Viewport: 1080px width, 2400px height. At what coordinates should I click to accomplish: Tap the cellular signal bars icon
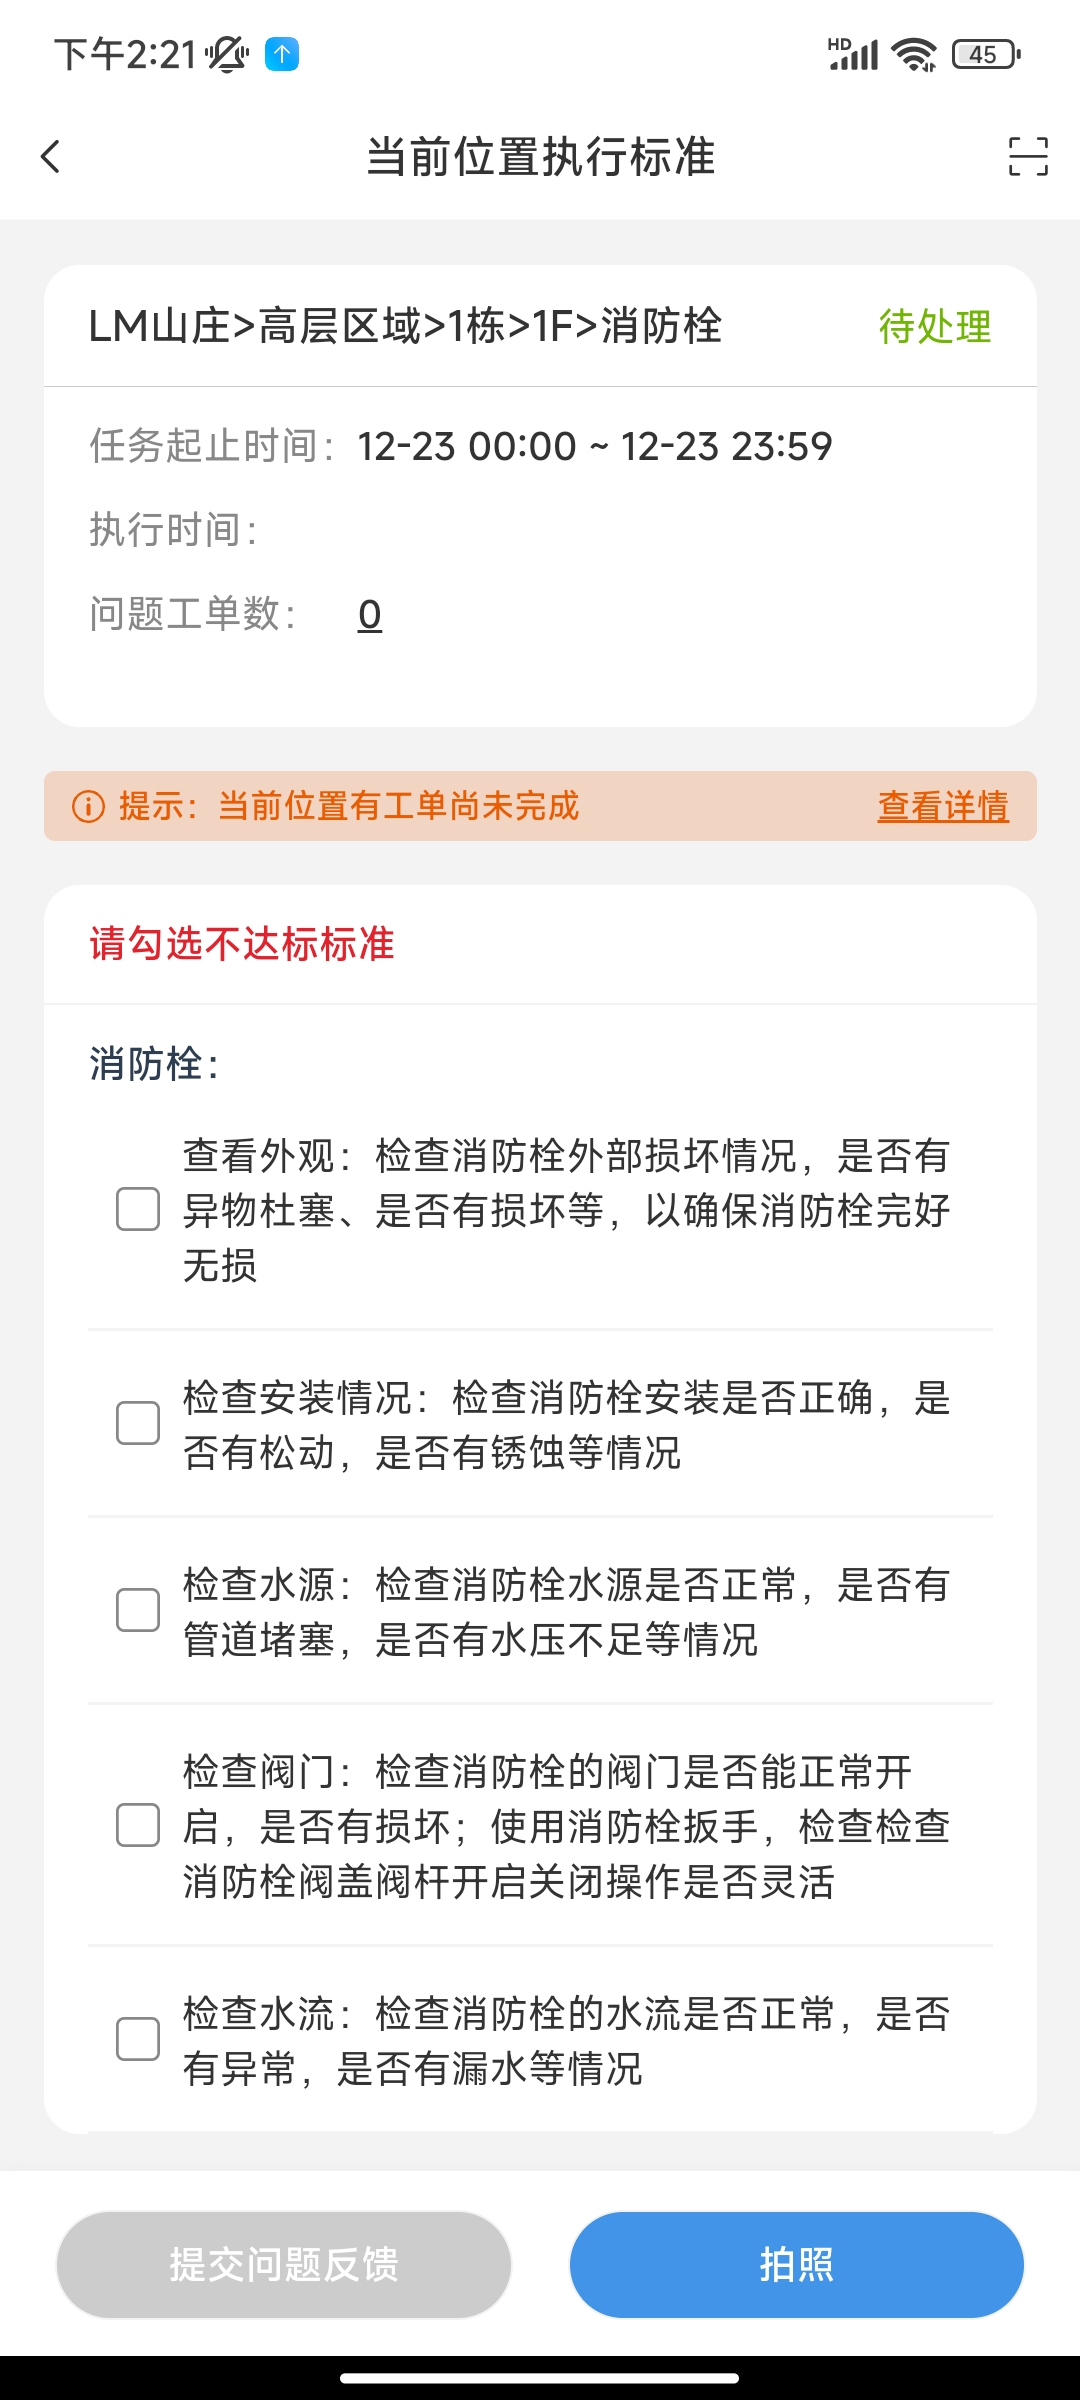[849, 55]
